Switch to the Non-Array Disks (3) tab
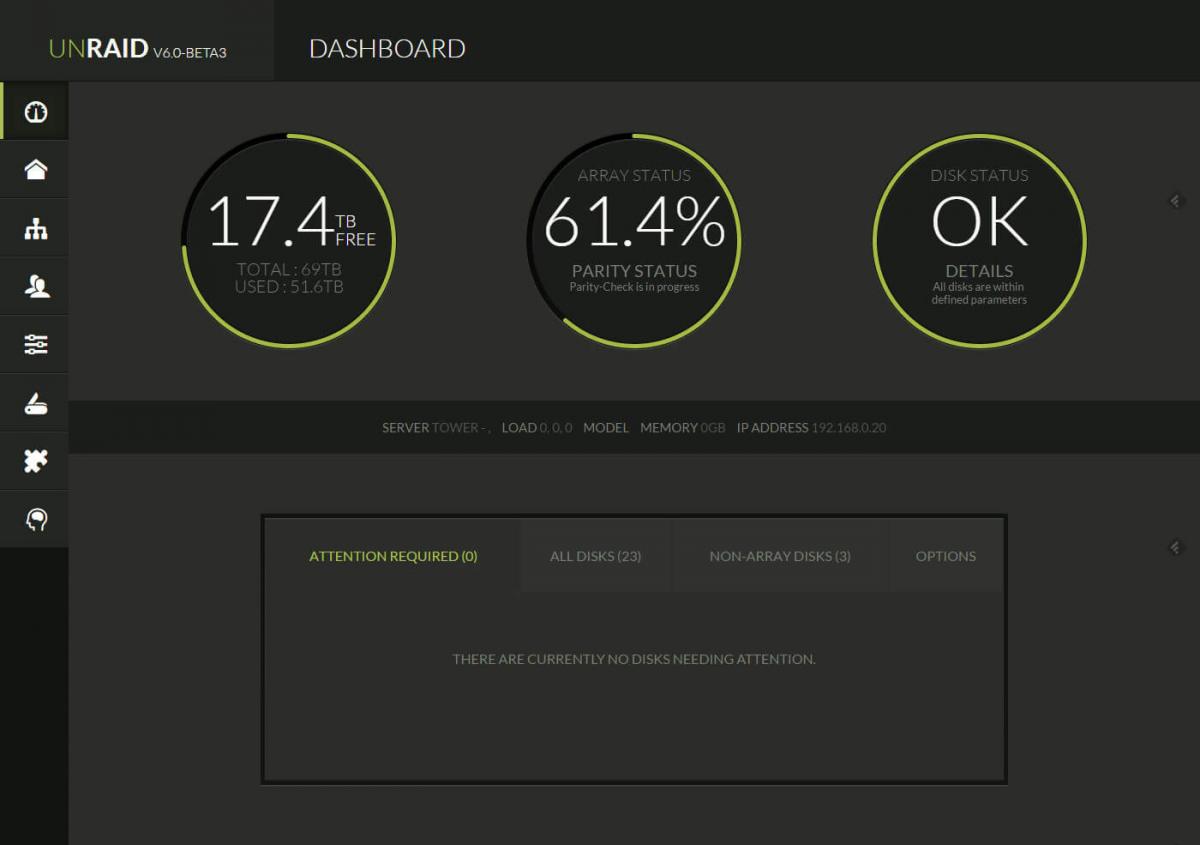 click(780, 556)
